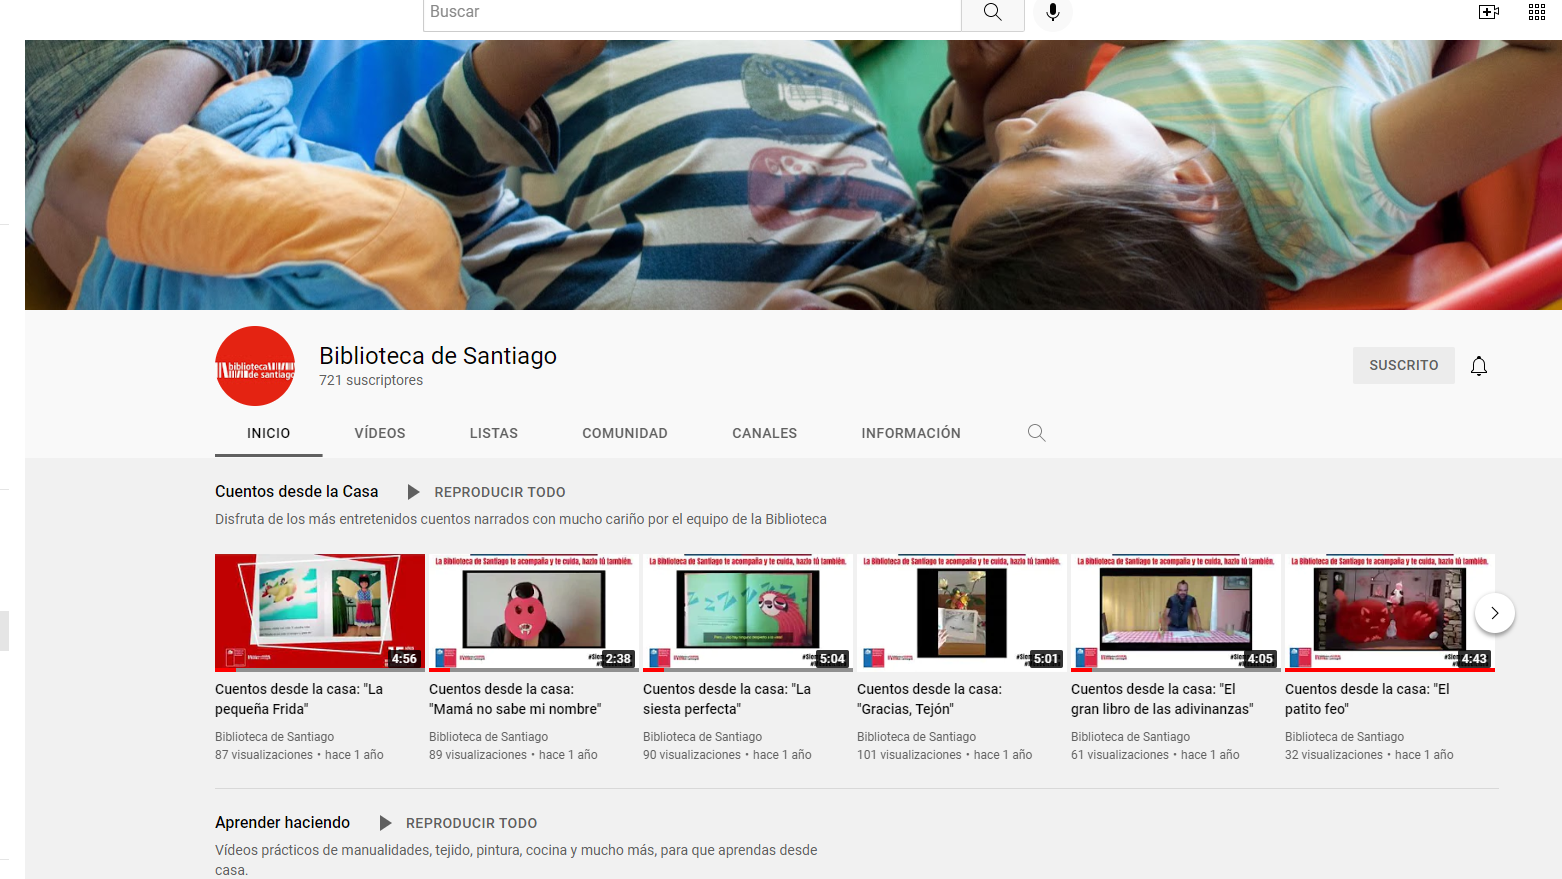This screenshot has width=1562, height=879.
Task: Click the notification bell icon
Action: [x=1479, y=366]
